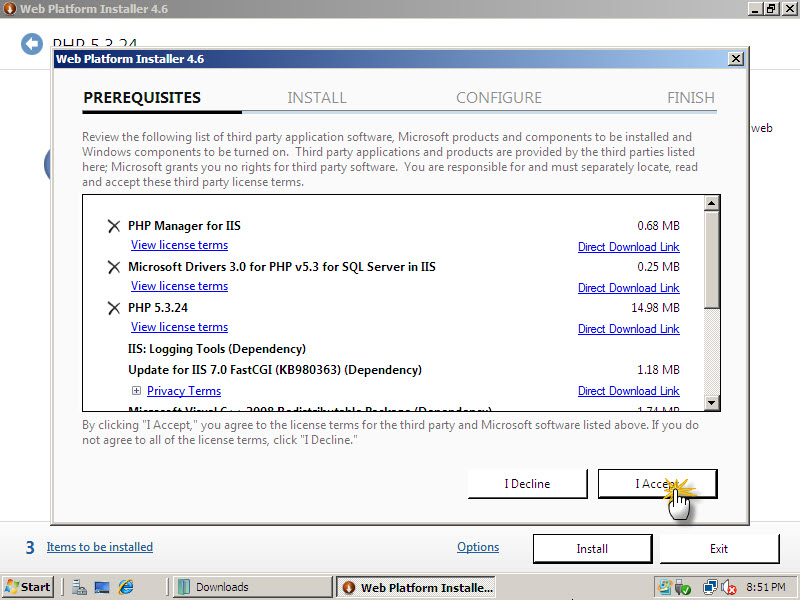Remove Microsoft Drivers 3.0 for PHP via X
This screenshot has width=800, height=600.
pyautogui.click(x=114, y=267)
